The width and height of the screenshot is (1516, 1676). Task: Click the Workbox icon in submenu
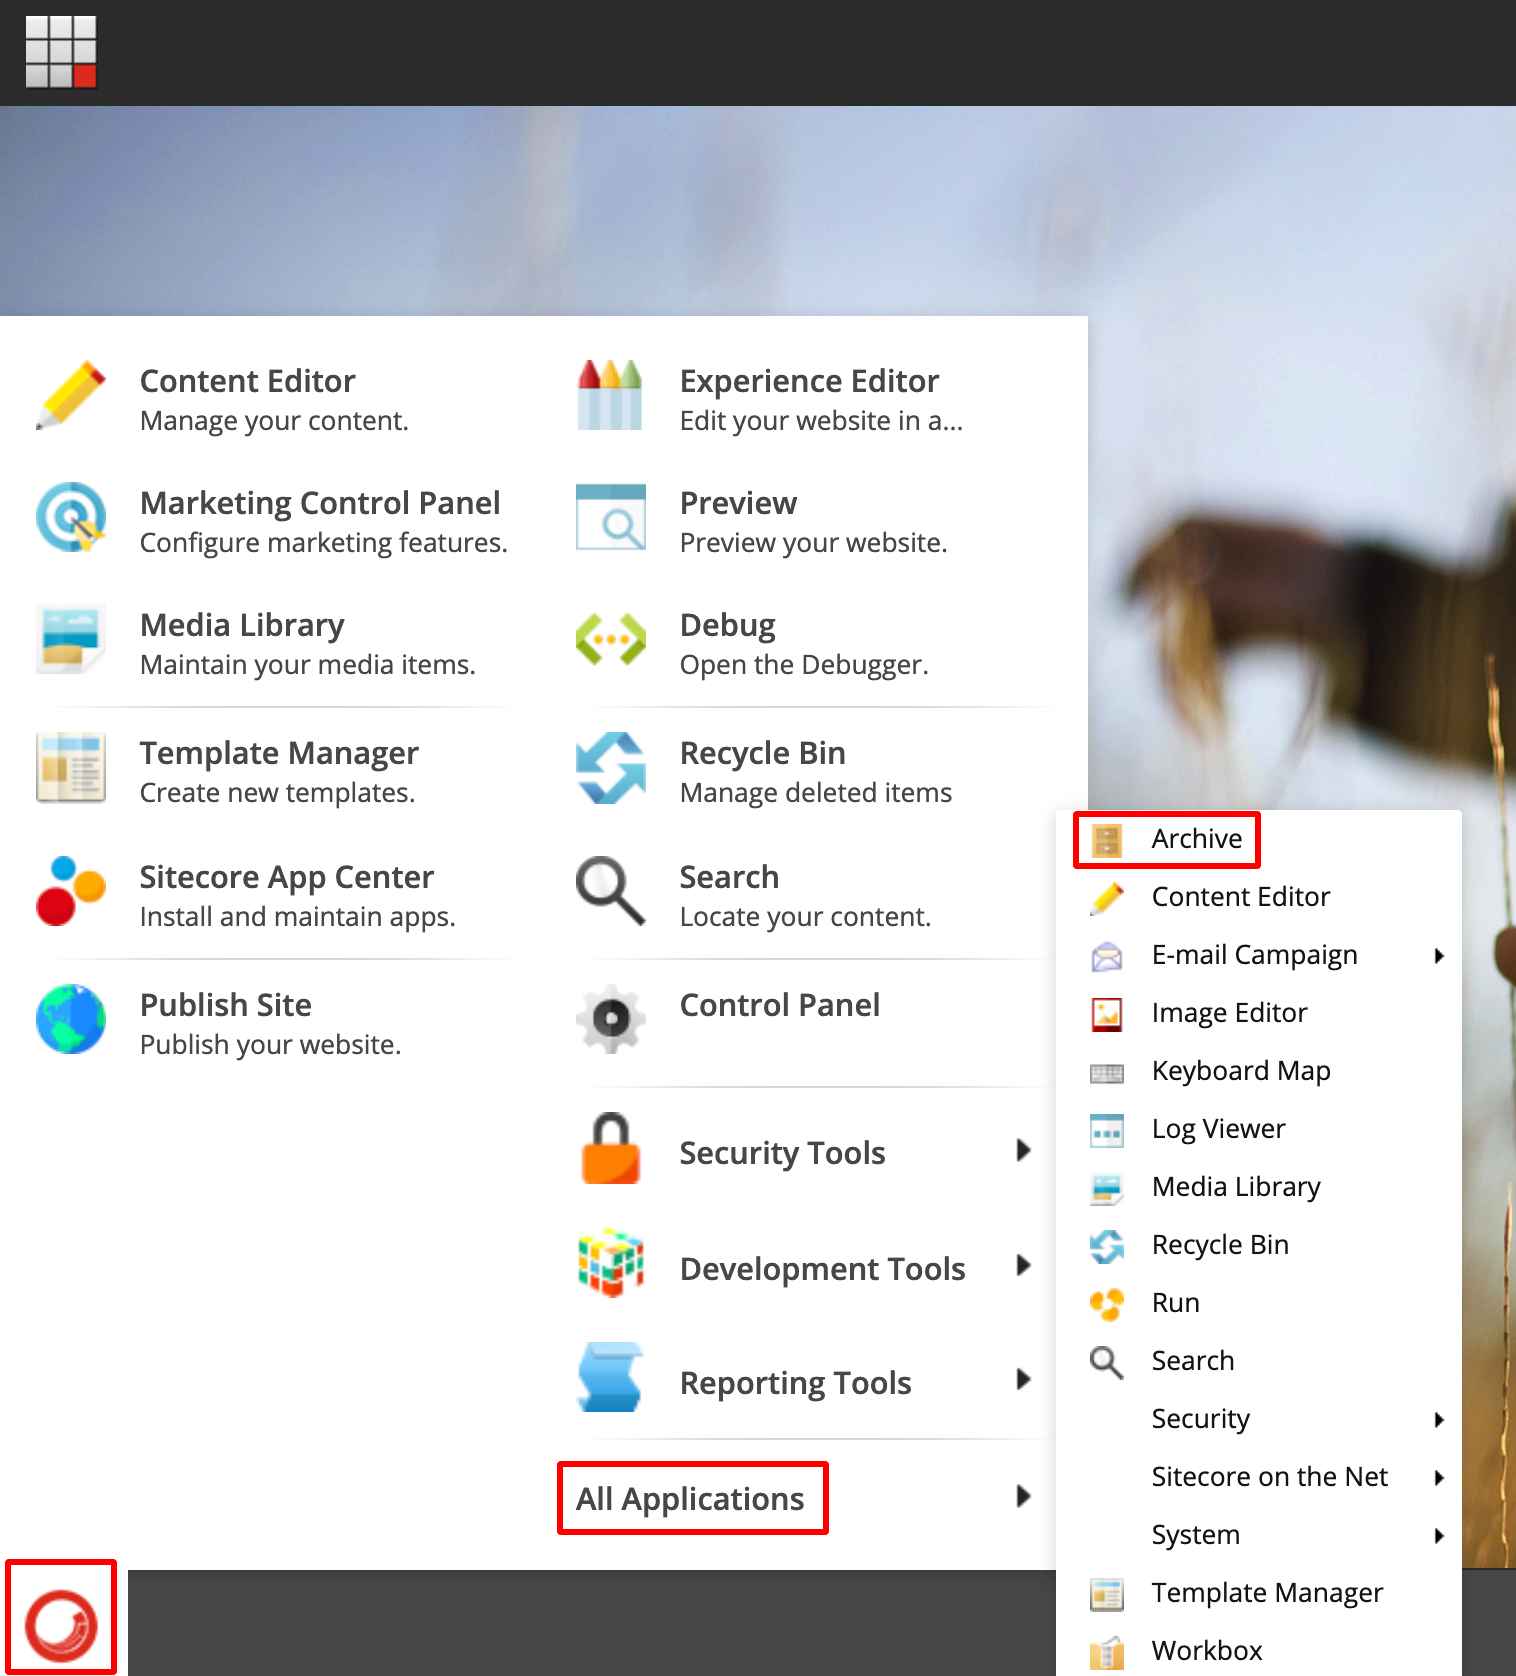pos(1107,1652)
